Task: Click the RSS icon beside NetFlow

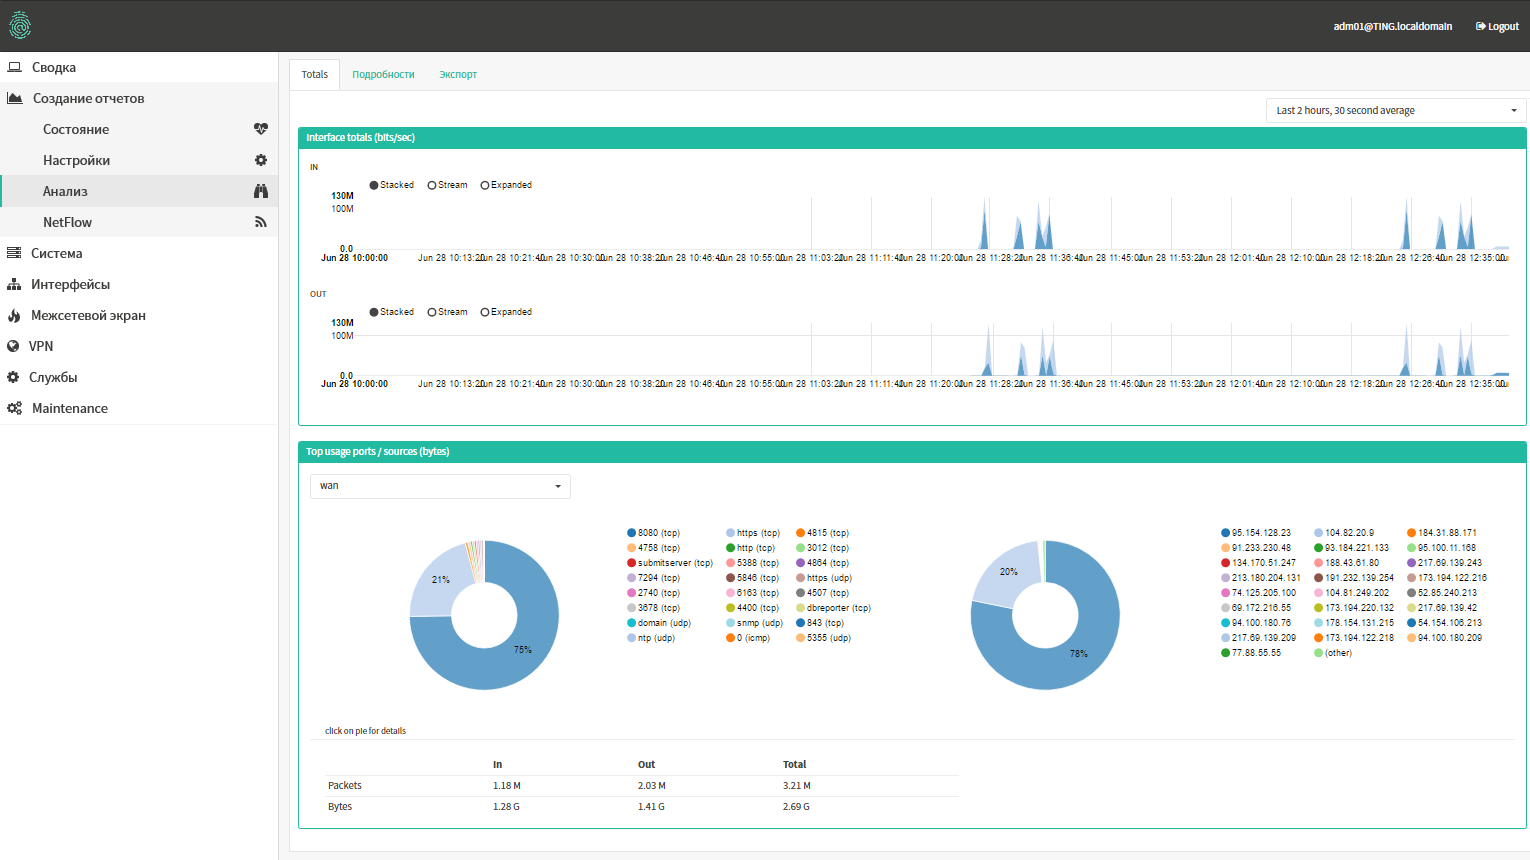Action: pyautogui.click(x=261, y=222)
